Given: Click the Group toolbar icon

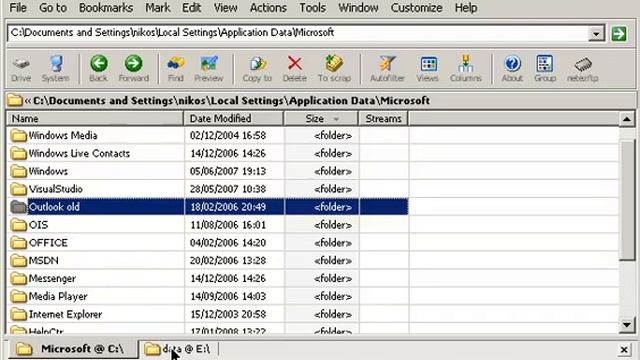Looking at the screenshot, I should tap(545, 64).
